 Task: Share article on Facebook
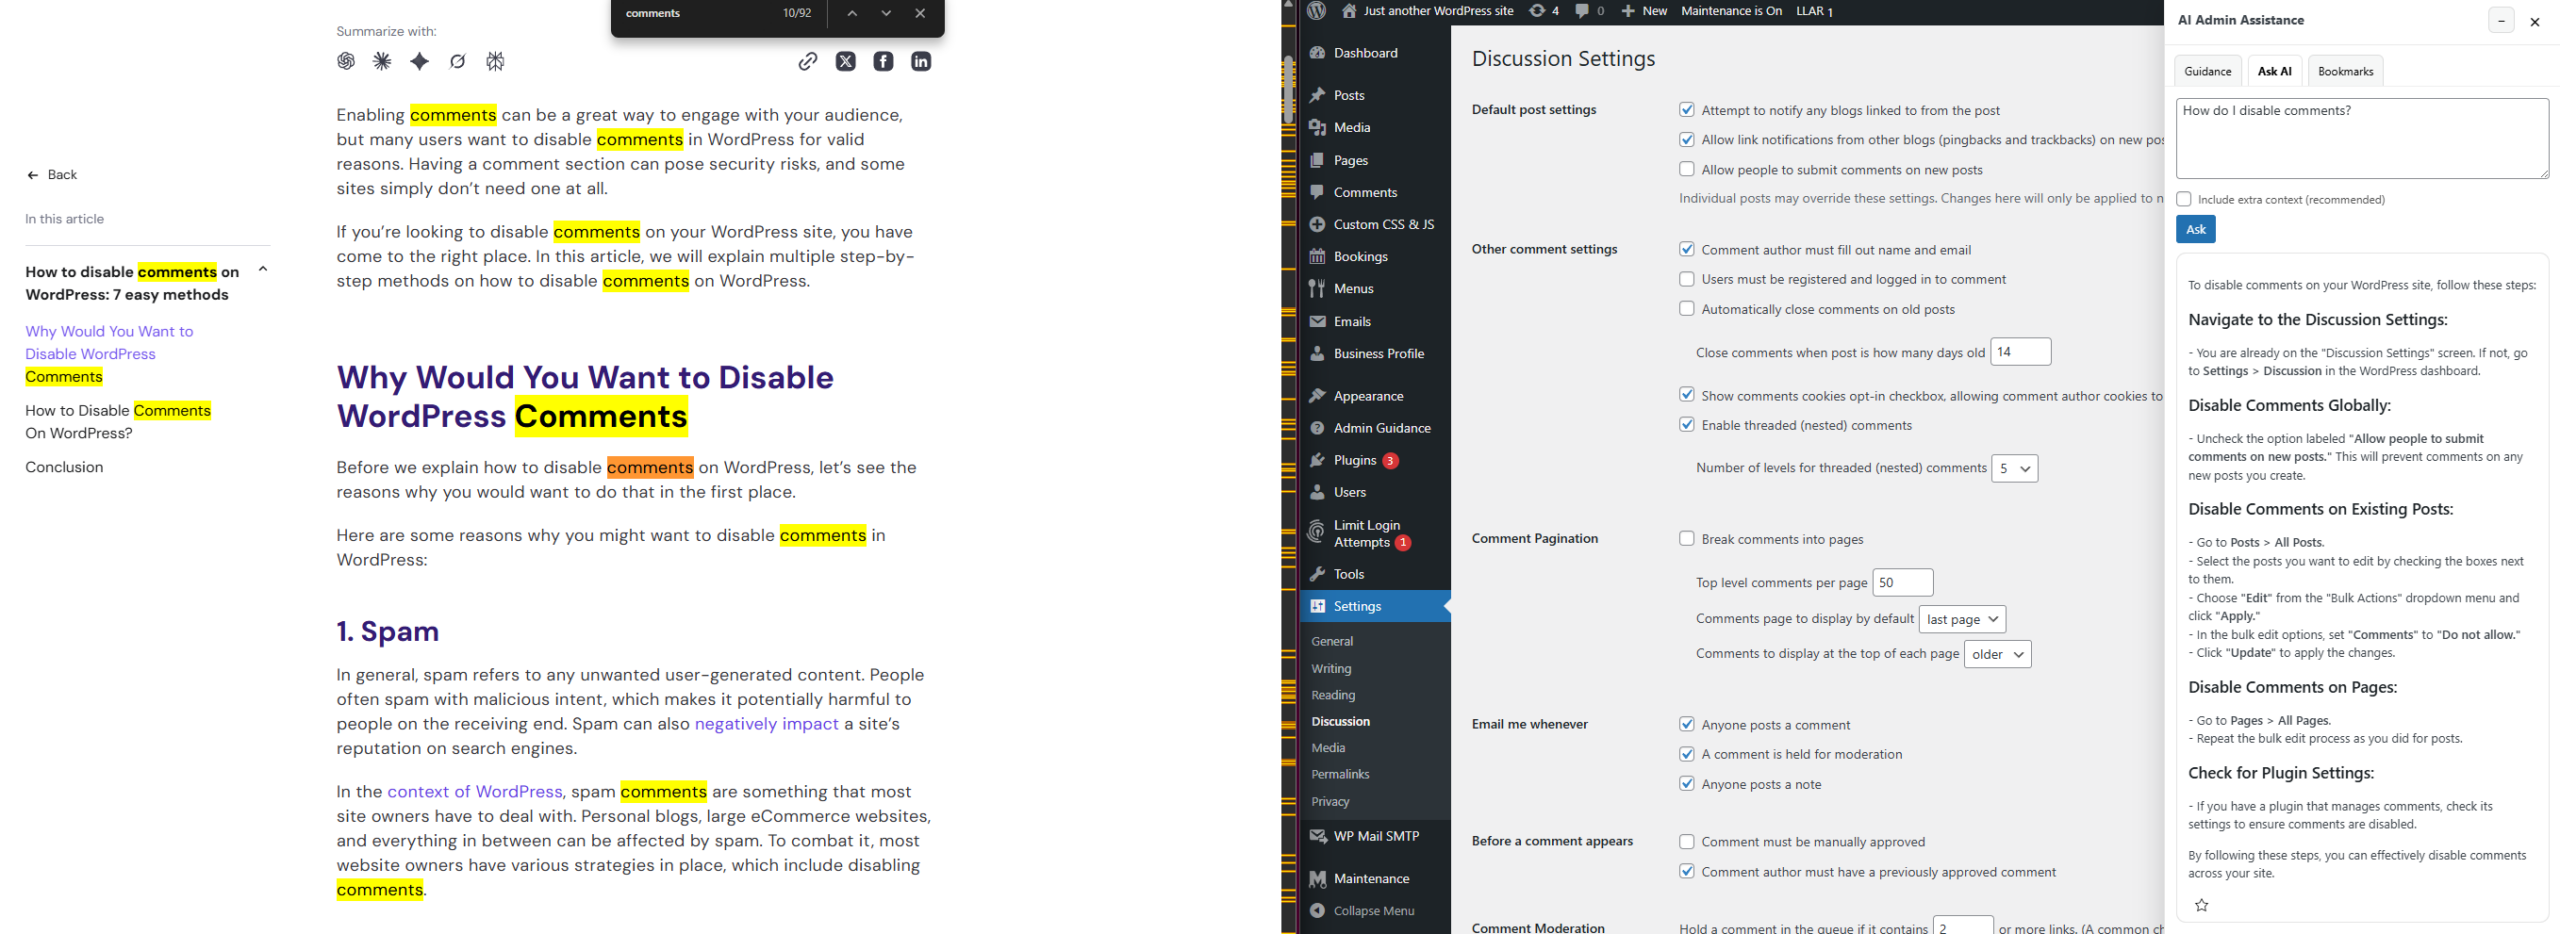(883, 61)
